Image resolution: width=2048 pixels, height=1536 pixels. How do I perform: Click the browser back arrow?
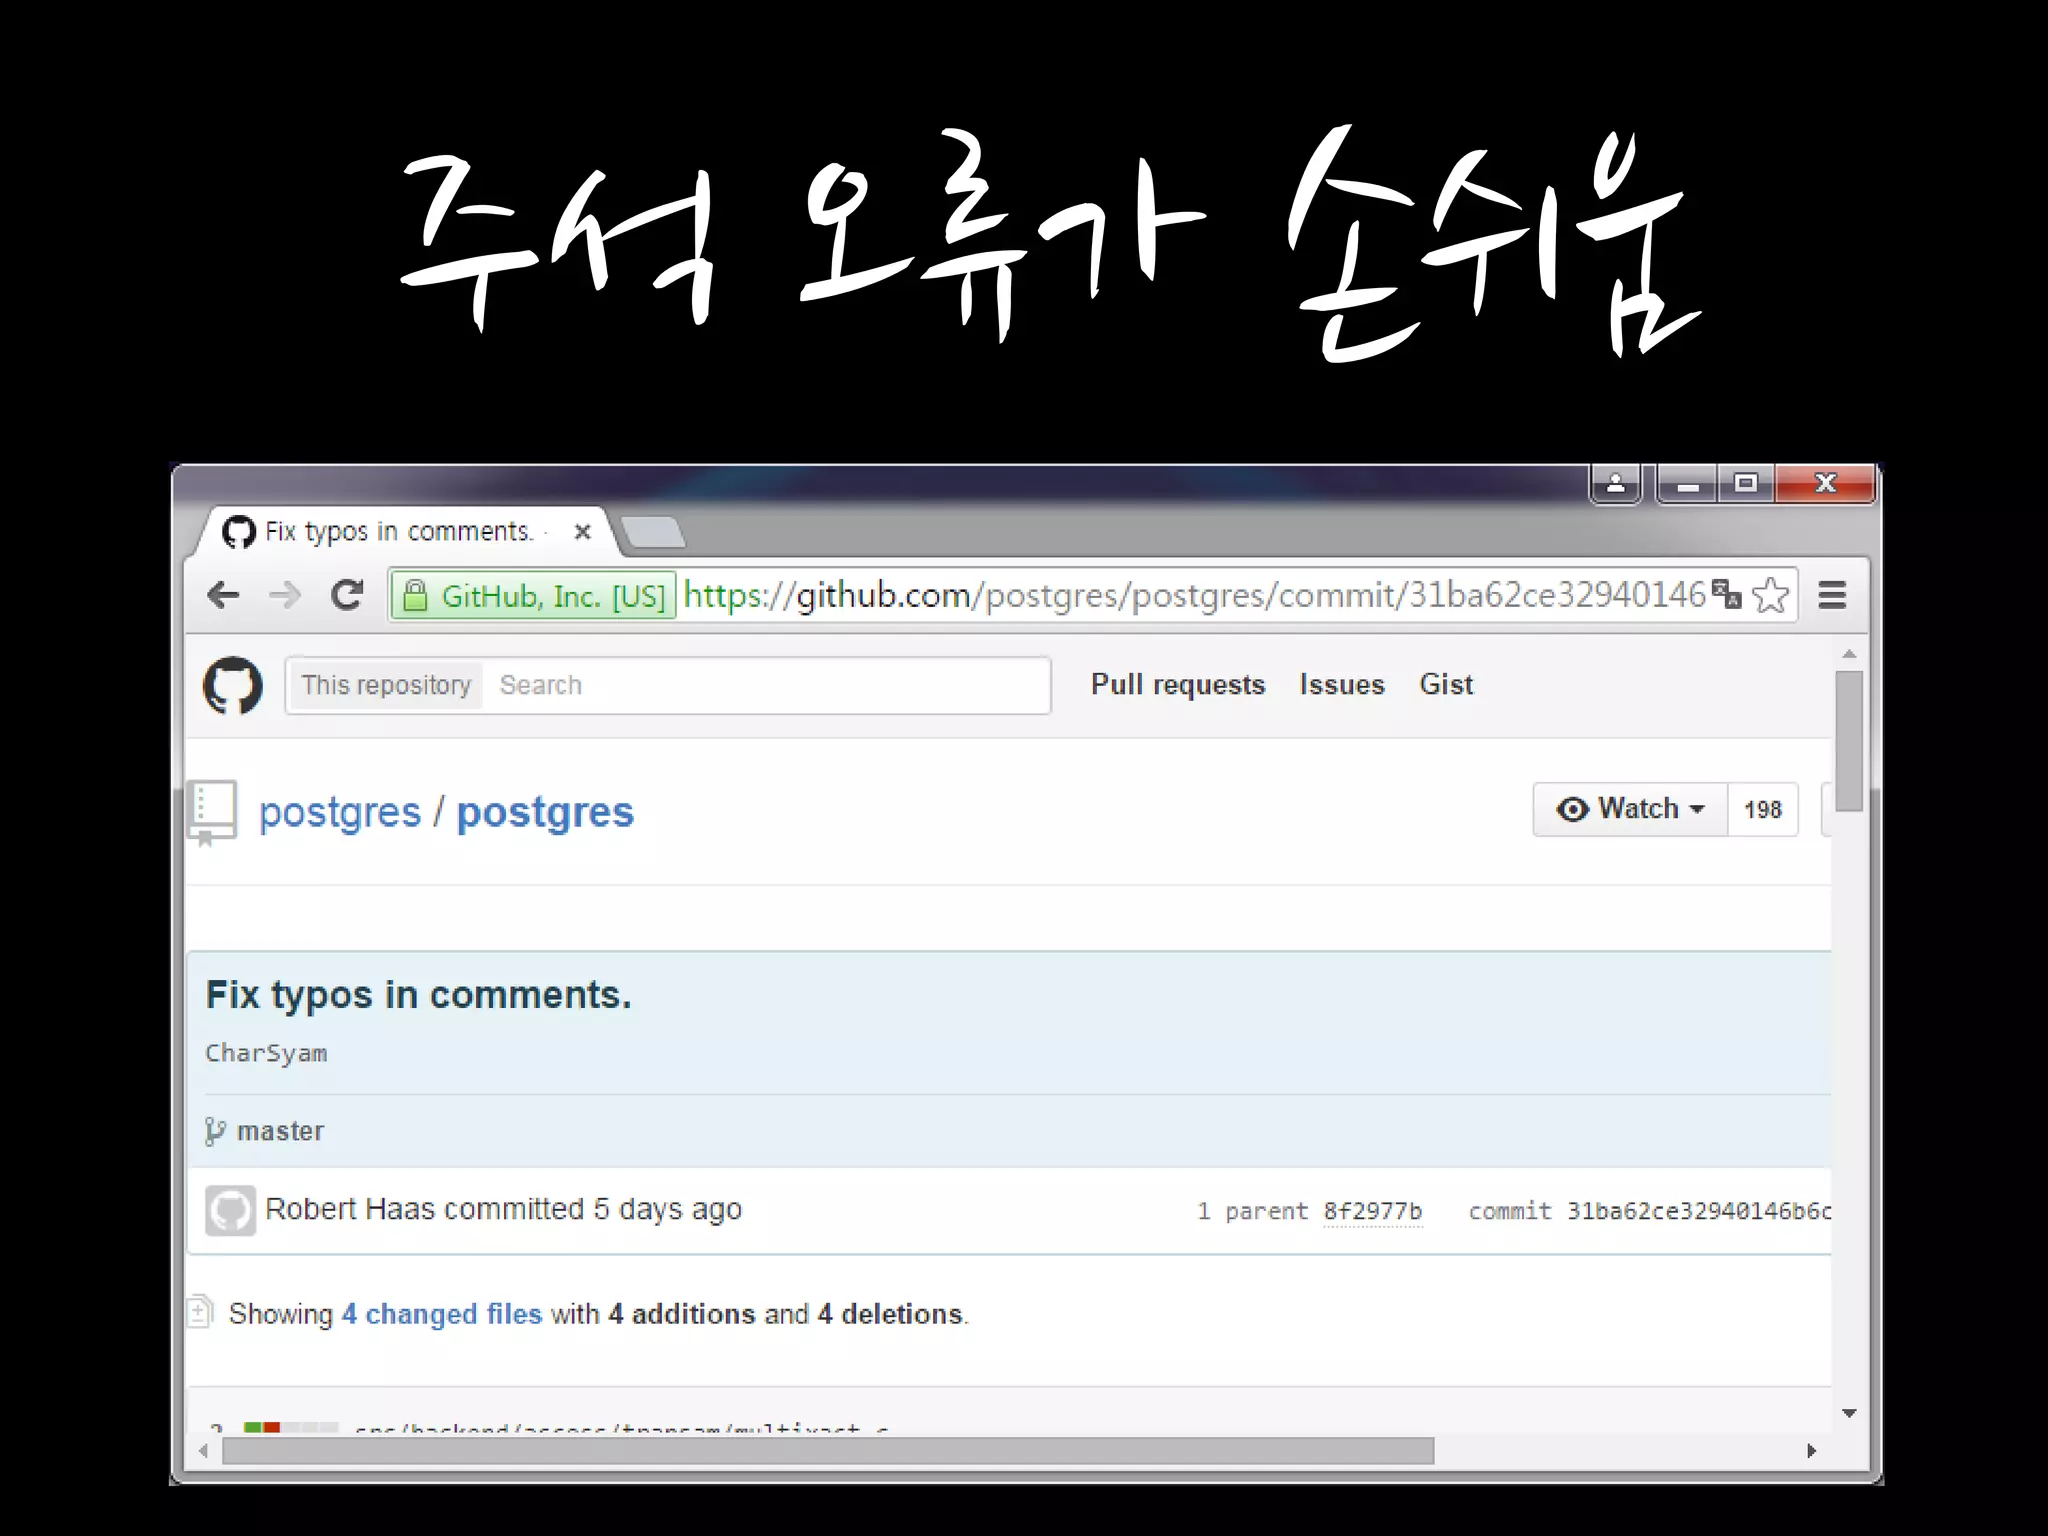pyautogui.click(x=223, y=596)
